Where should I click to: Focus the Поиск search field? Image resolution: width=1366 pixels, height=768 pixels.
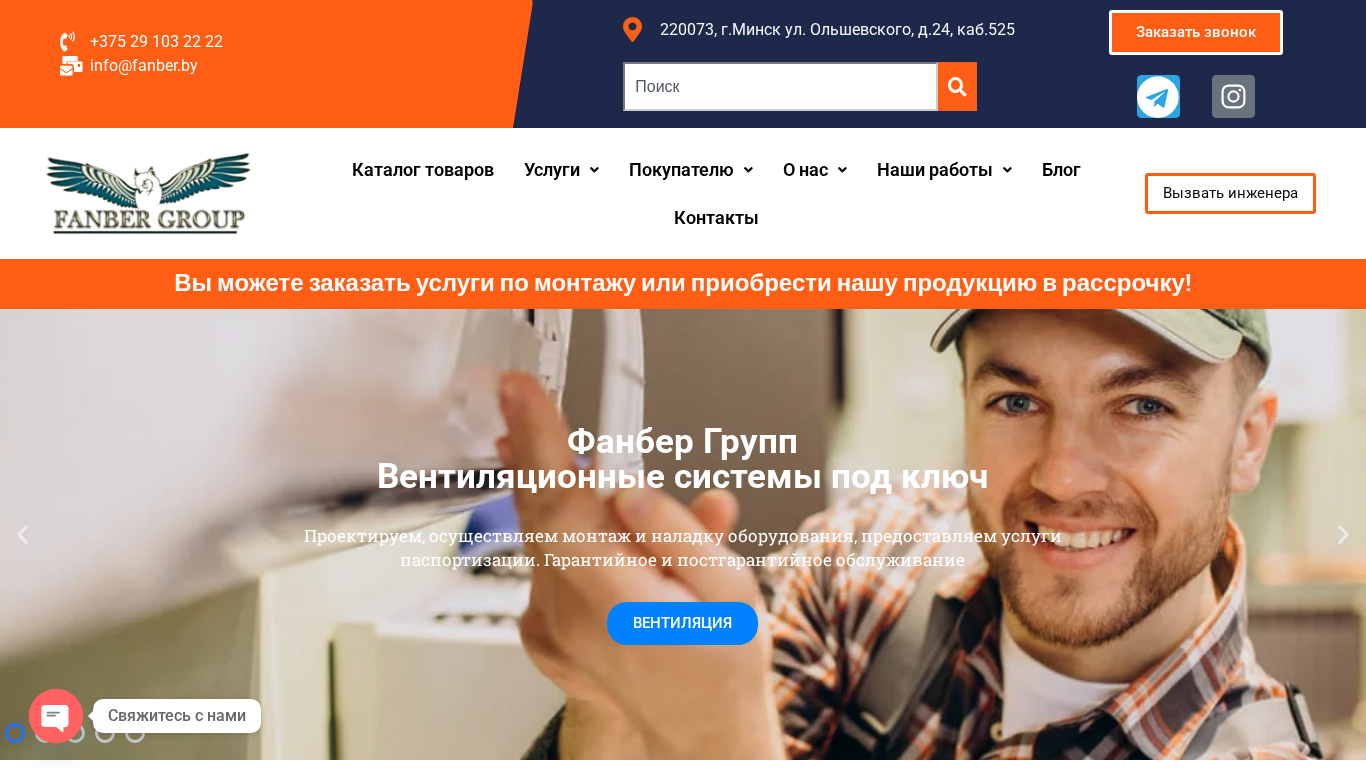[x=780, y=87]
